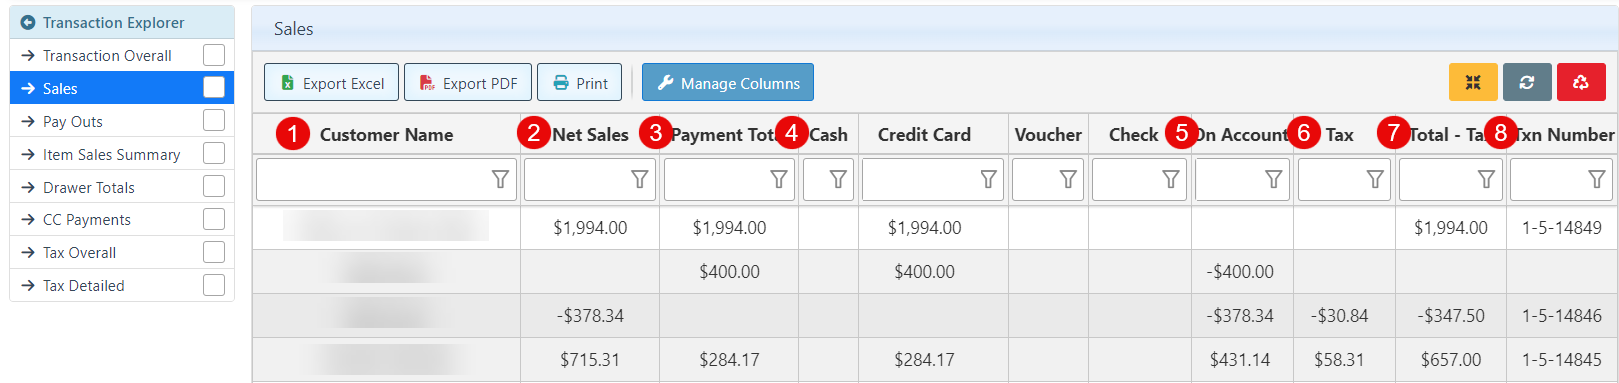This screenshot has width=1619, height=383.
Task: Open the Credit Card filter funnel icon
Action: pos(988,179)
